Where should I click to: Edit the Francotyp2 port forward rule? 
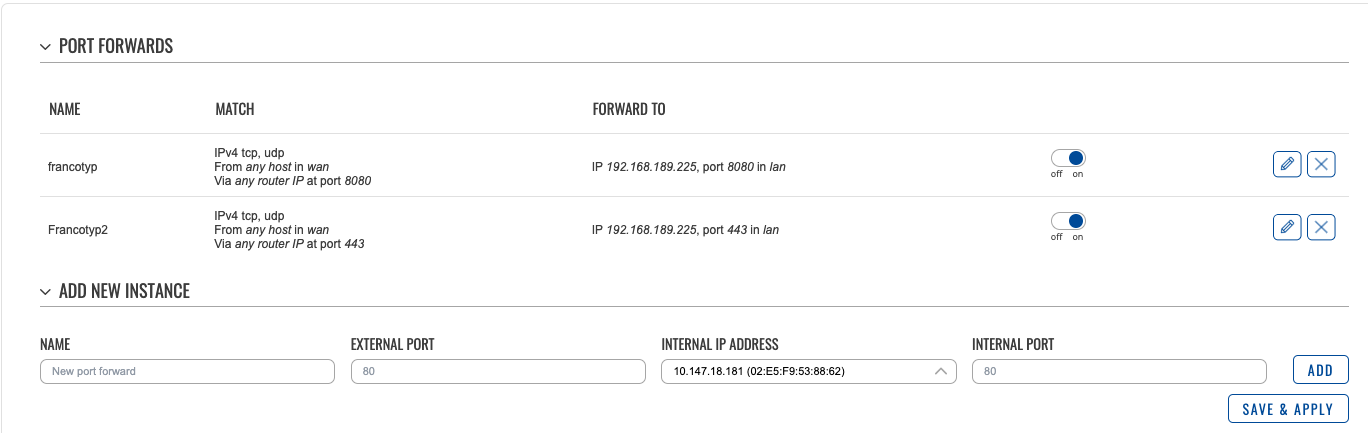point(1287,228)
